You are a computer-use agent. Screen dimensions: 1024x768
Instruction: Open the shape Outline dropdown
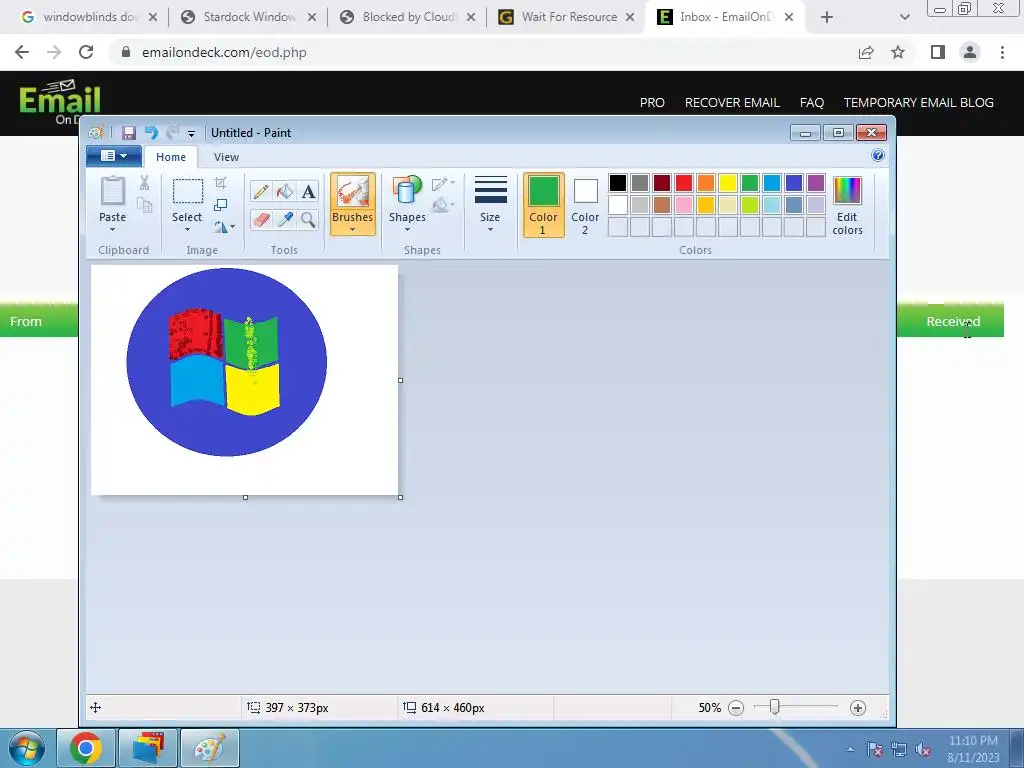pos(443,184)
